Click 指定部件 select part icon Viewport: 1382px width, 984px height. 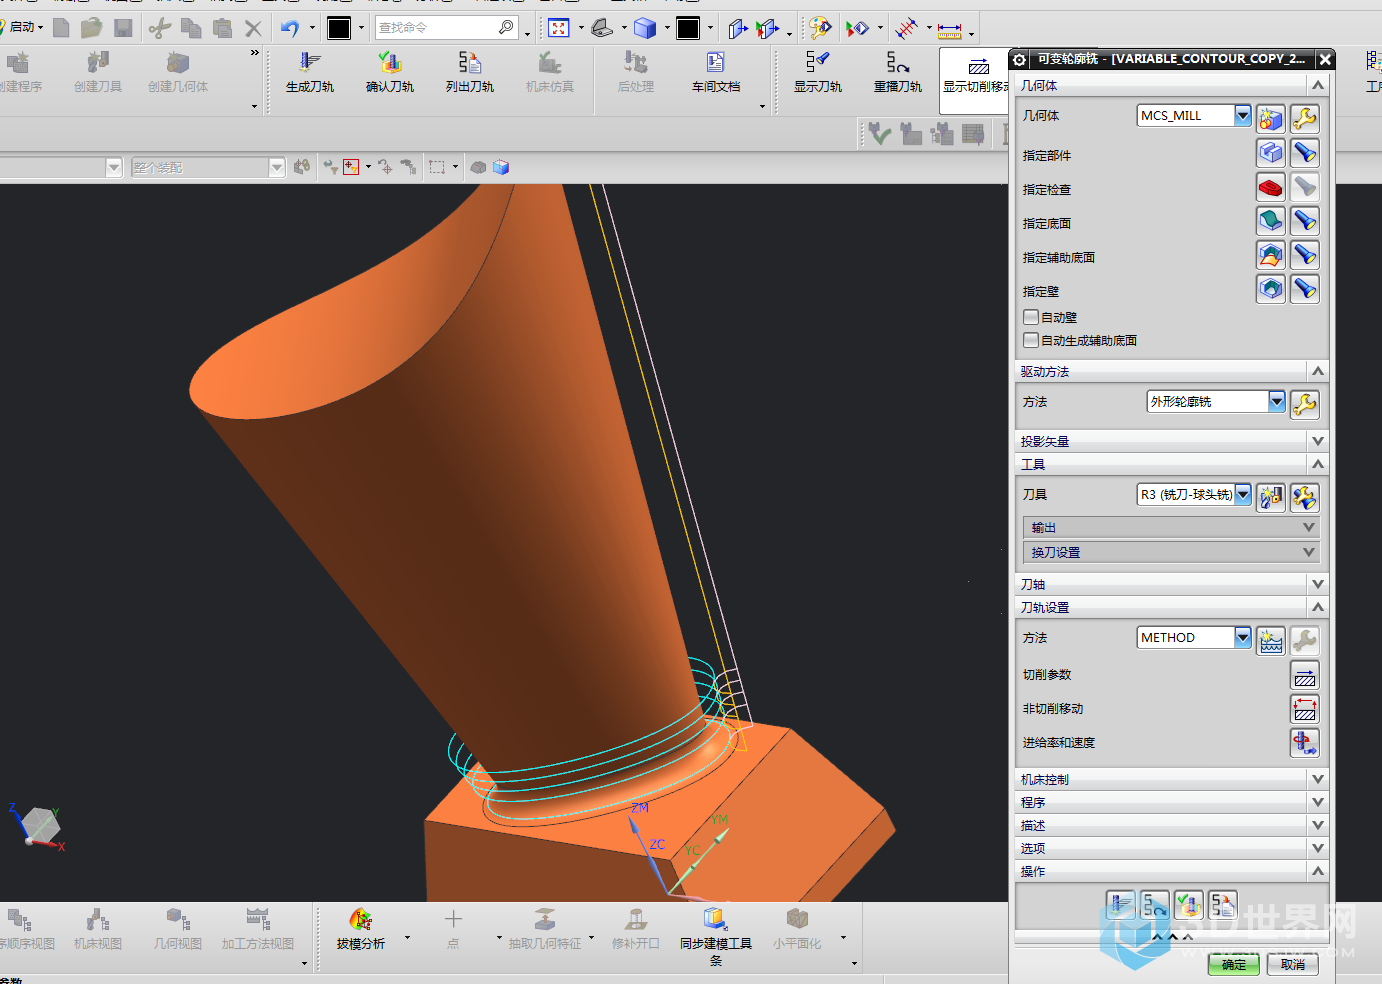(1271, 153)
